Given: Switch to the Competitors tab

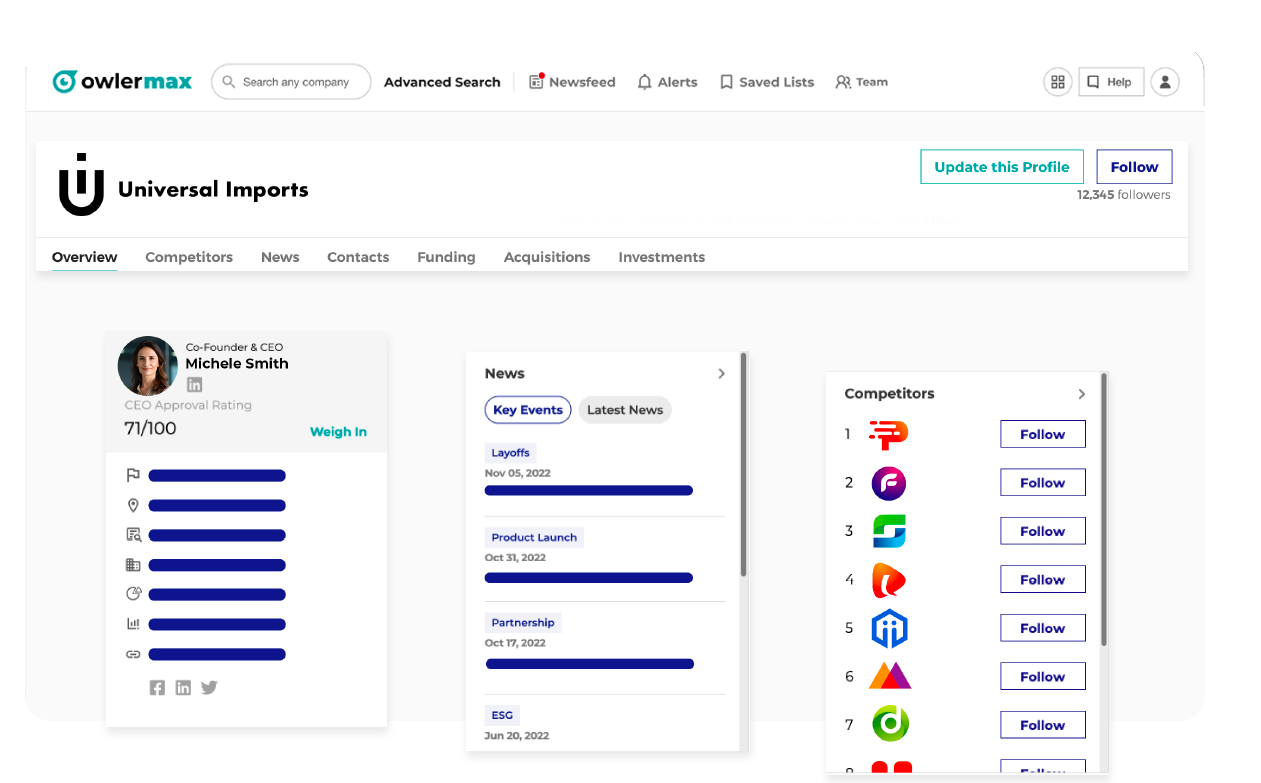Looking at the screenshot, I should point(189,257).
